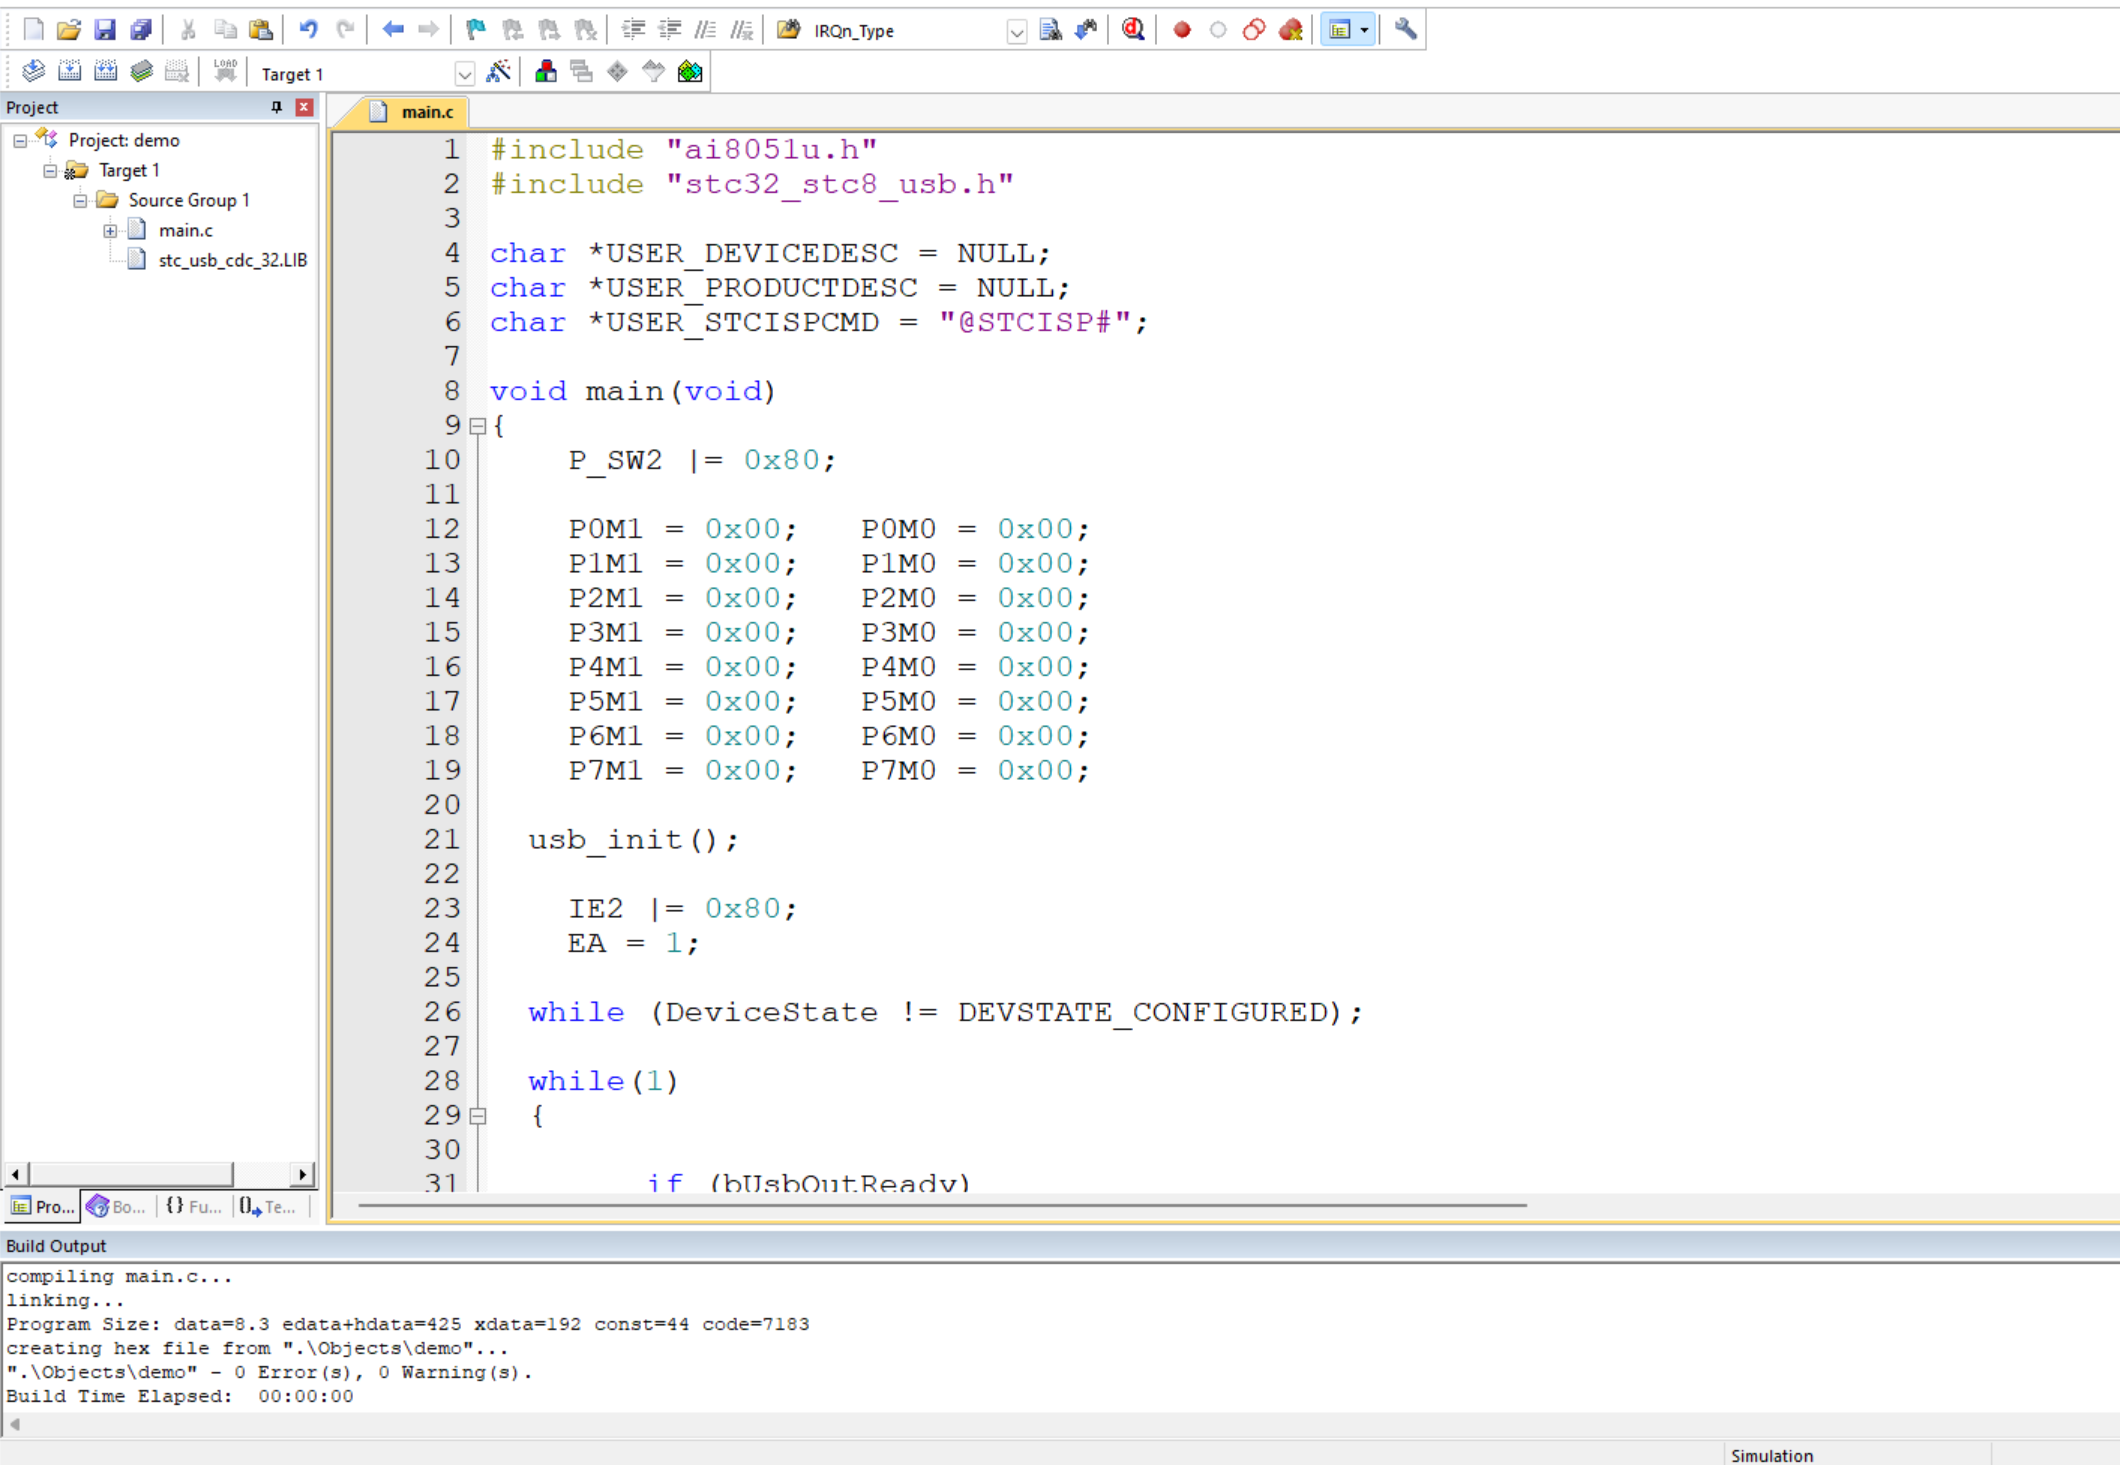Viewport: 2120px width, 1465px height.
Task: Open the IRQn_Type search dropdown
Action: pyautogui.click(x=1016, y=32)
